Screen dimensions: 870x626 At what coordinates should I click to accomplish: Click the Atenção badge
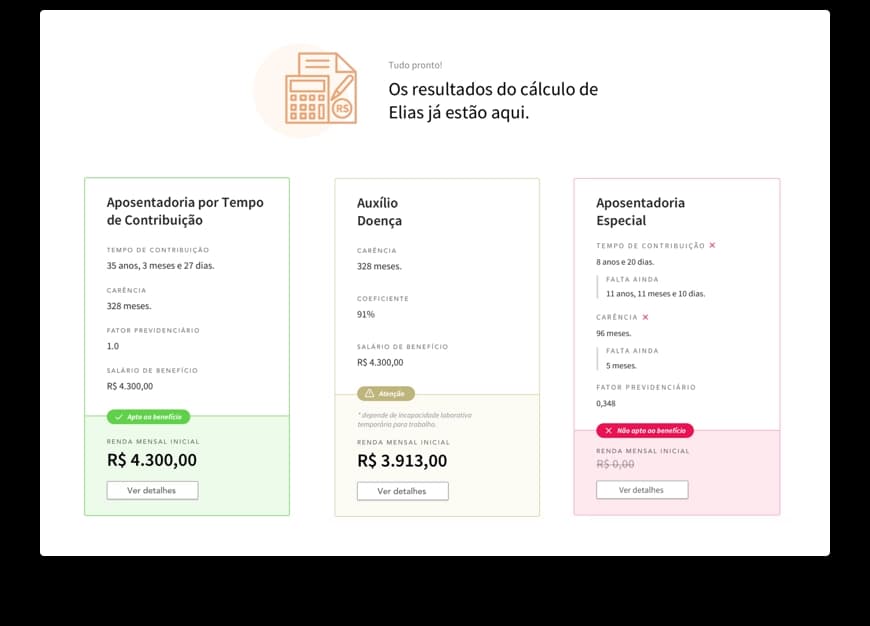[385, 394]
